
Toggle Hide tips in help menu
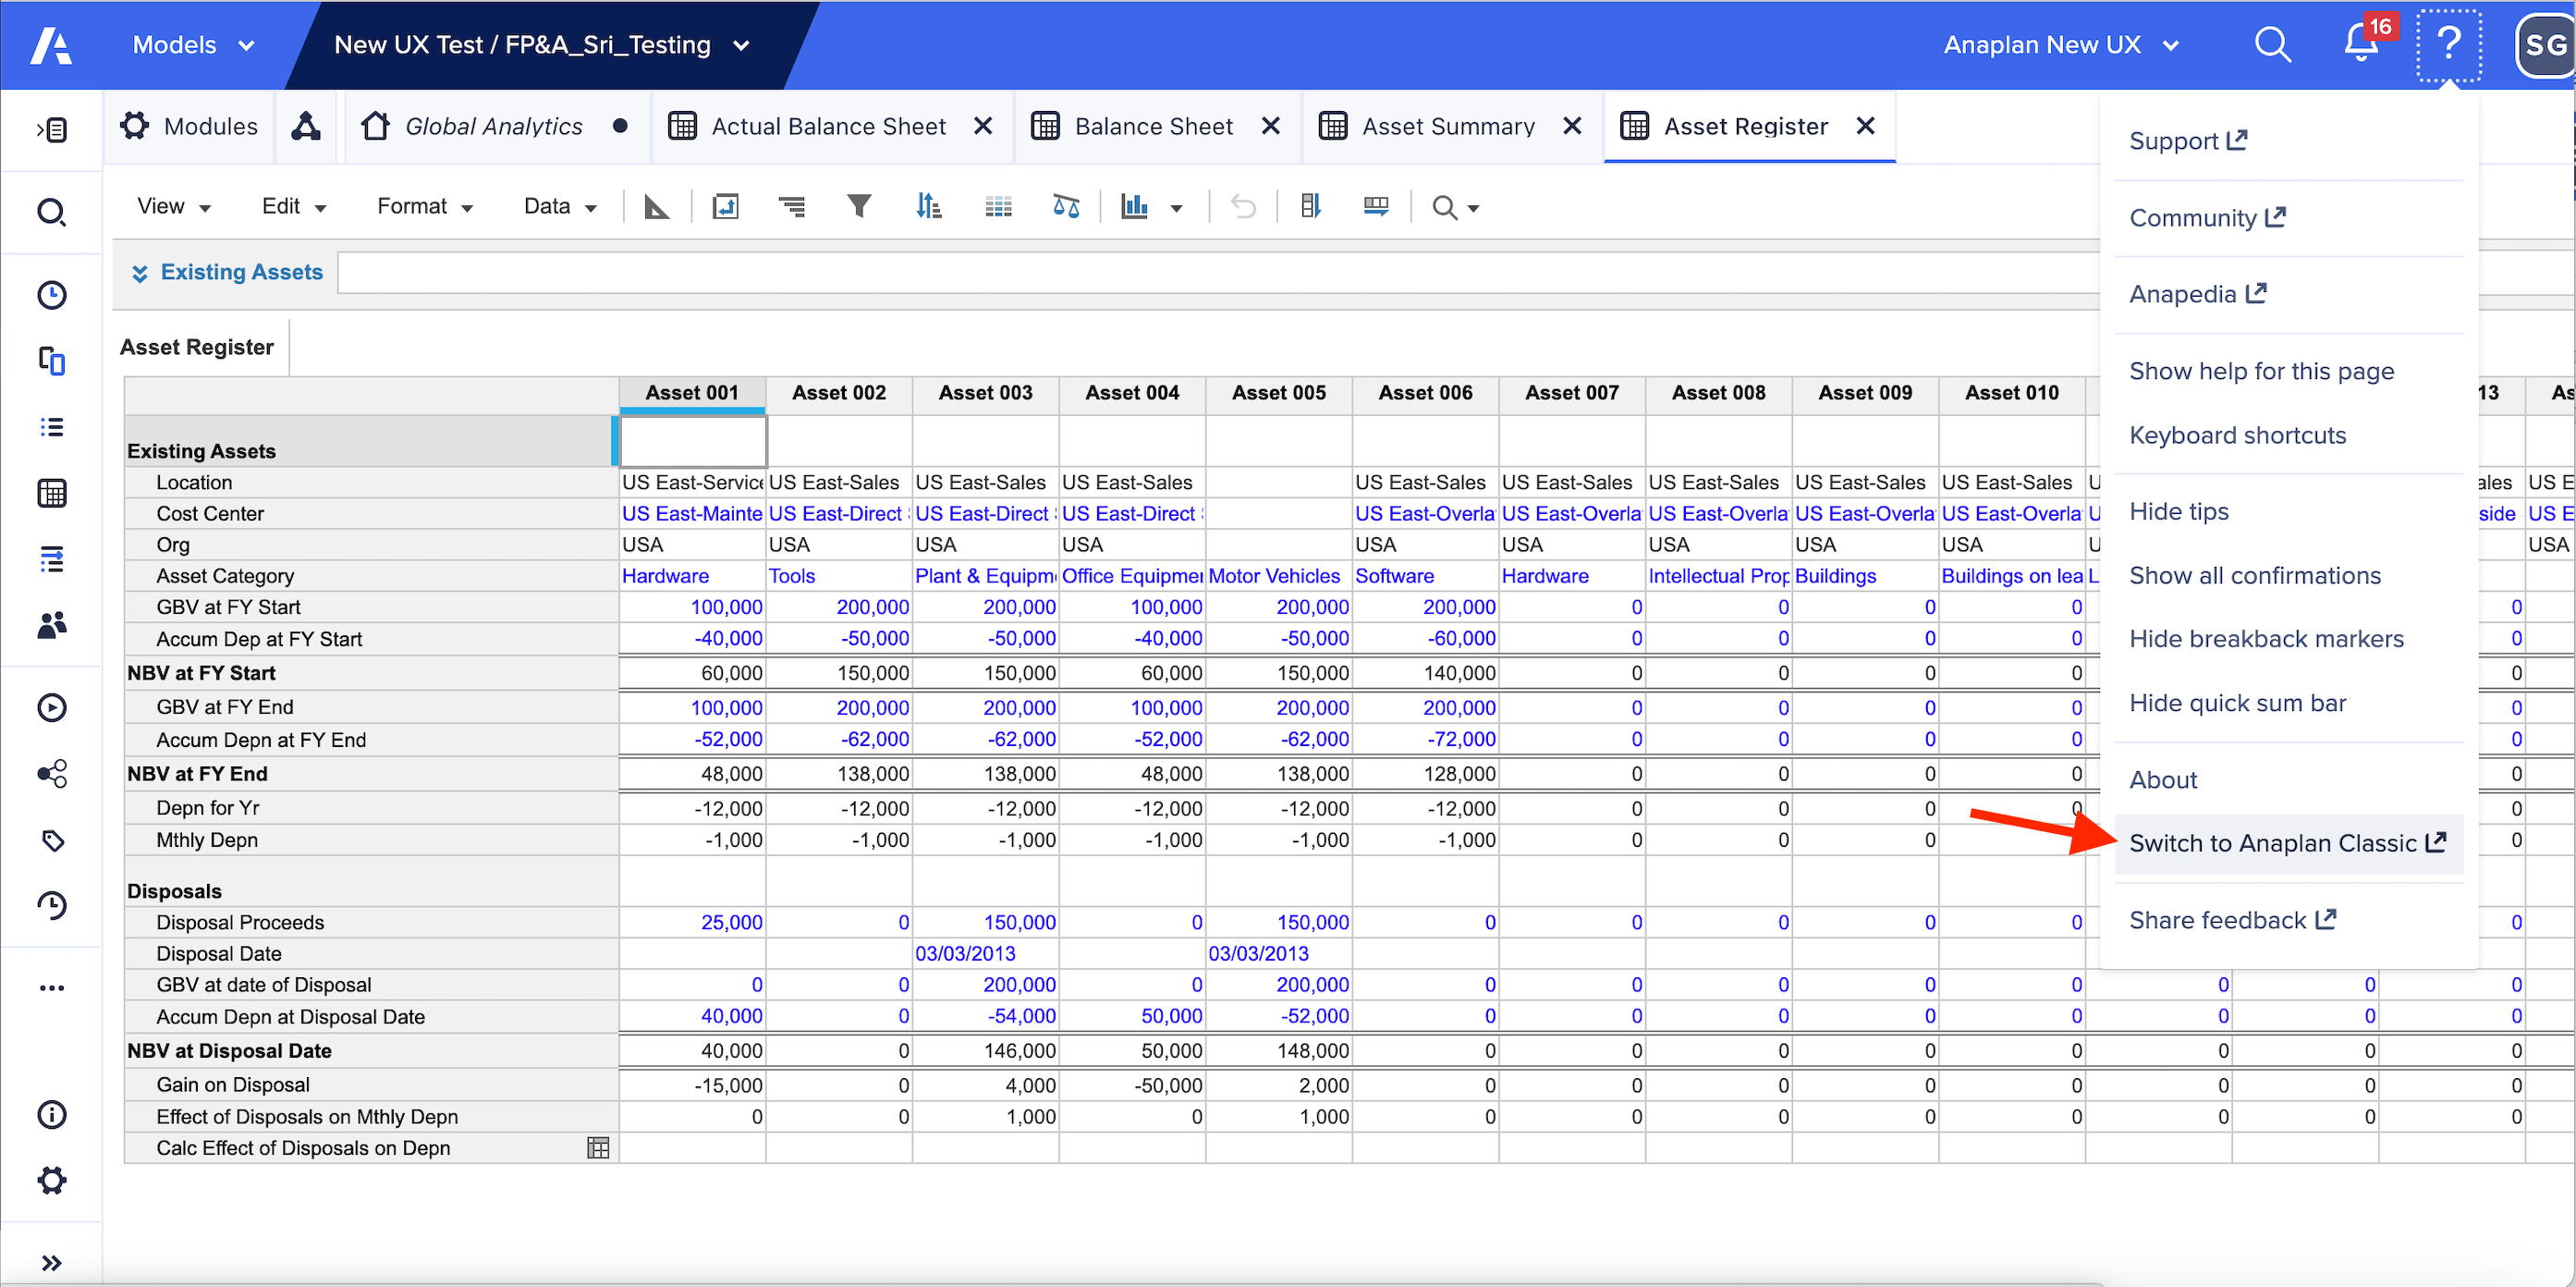(x=2178, y=511)
